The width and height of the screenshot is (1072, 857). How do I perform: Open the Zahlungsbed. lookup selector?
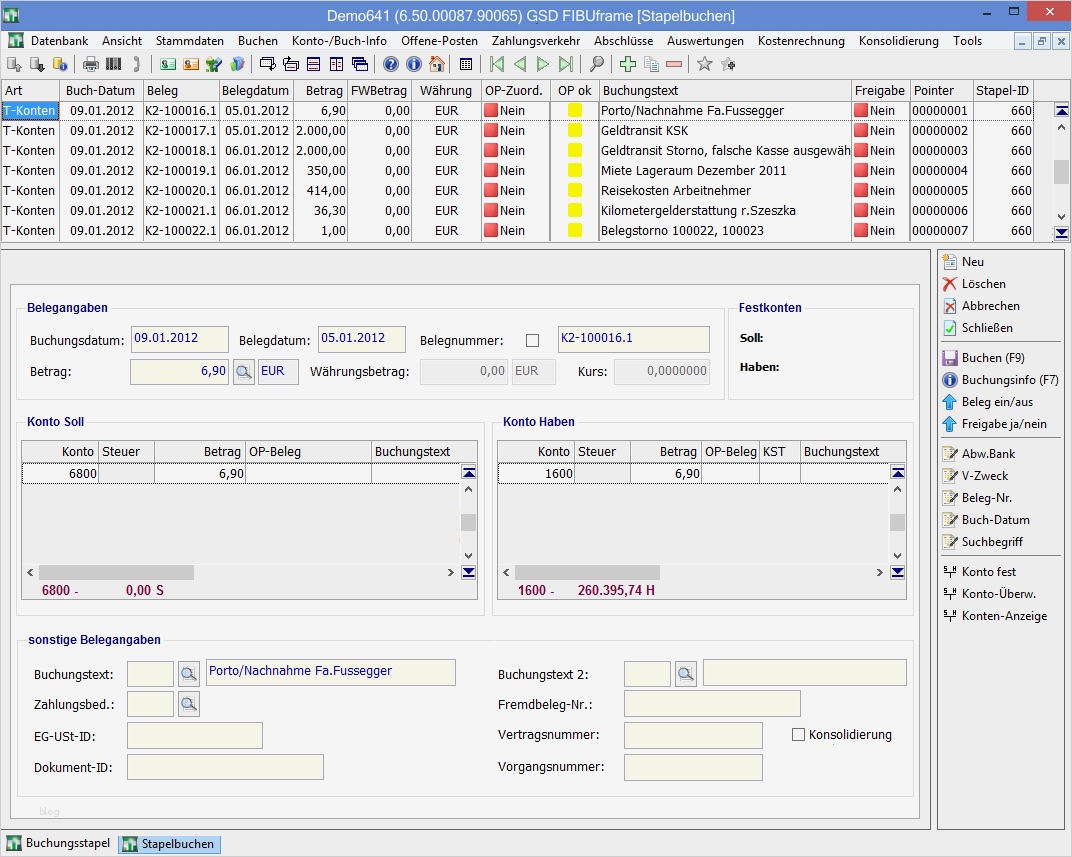click(x=189, y=703)
